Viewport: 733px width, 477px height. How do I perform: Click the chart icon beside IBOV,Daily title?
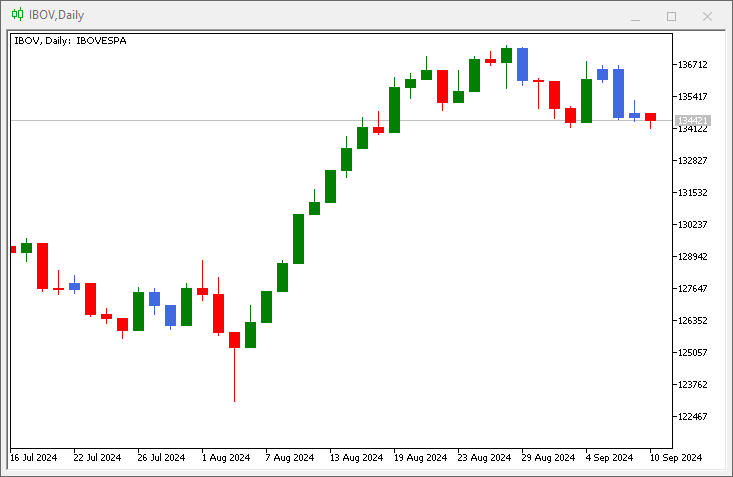click(17, 14)
